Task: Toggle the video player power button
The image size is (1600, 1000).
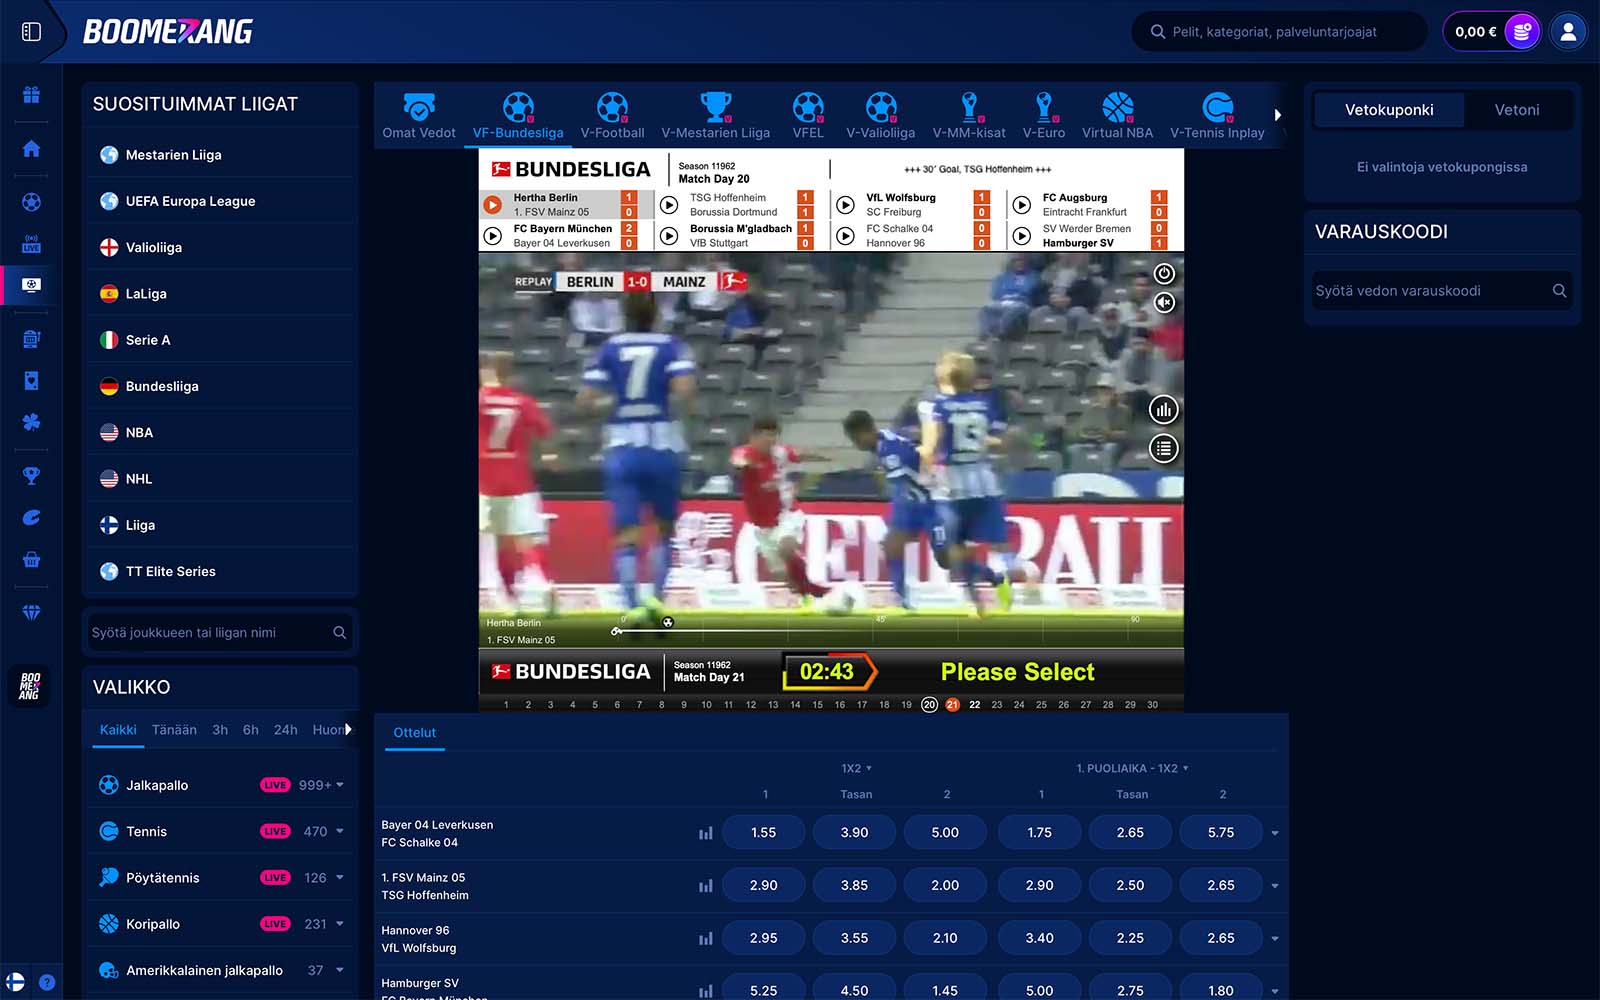Action: (1164, 273)
